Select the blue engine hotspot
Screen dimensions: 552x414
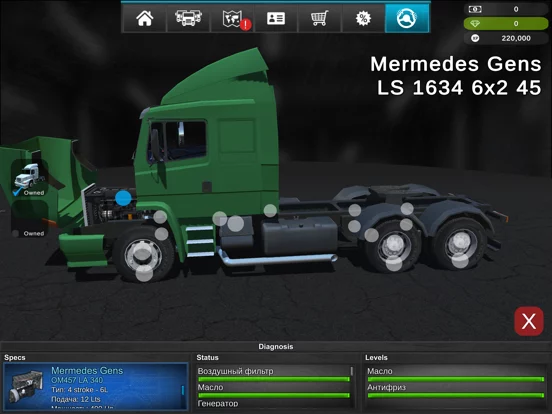click(123, 198)
